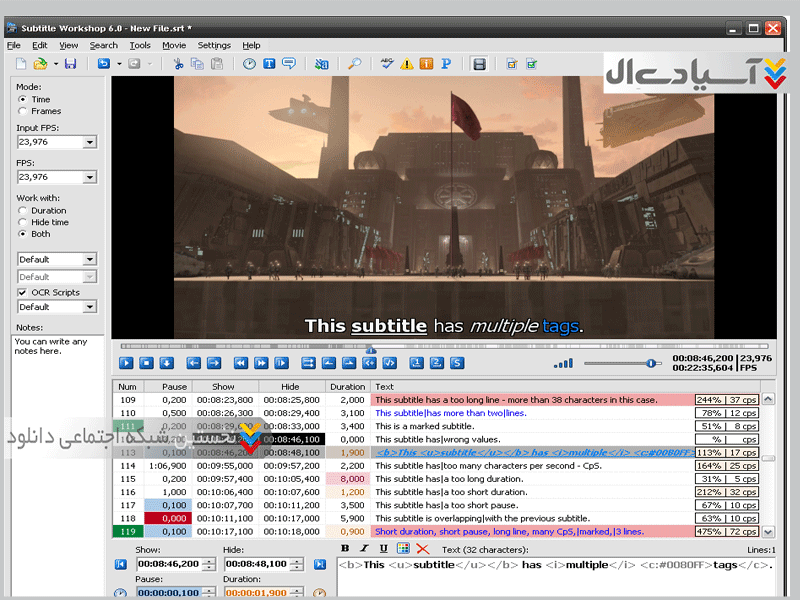Open the Default dropdown below OCR Scripts
This screenshot has width=800, height=600.
(x=90, y=307)
